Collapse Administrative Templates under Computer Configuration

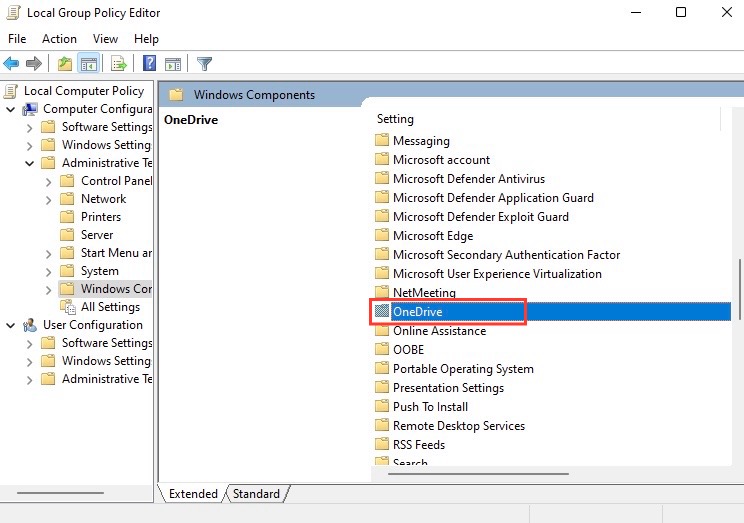[x=29, y=164]
